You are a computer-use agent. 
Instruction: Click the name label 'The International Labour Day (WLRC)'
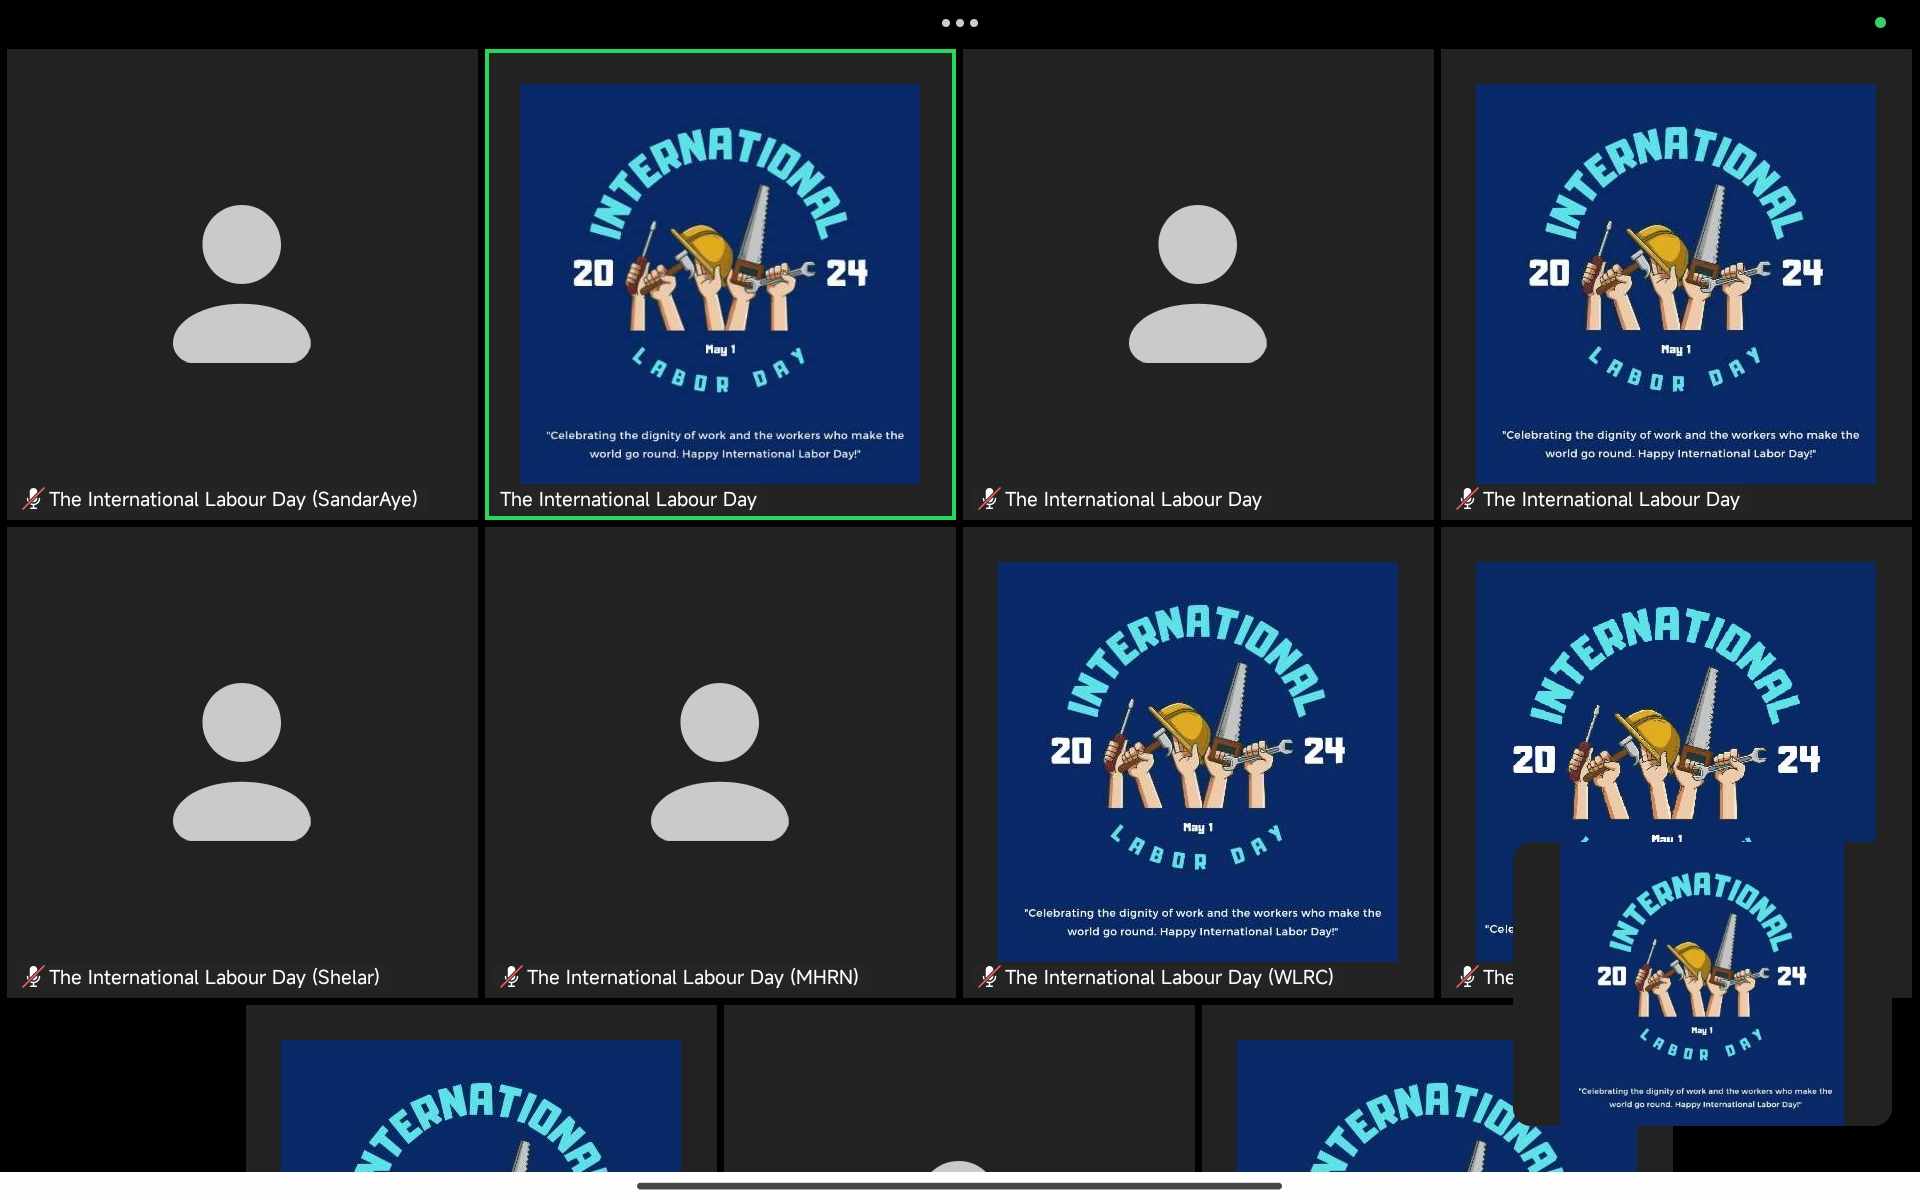coord(1169,977)
